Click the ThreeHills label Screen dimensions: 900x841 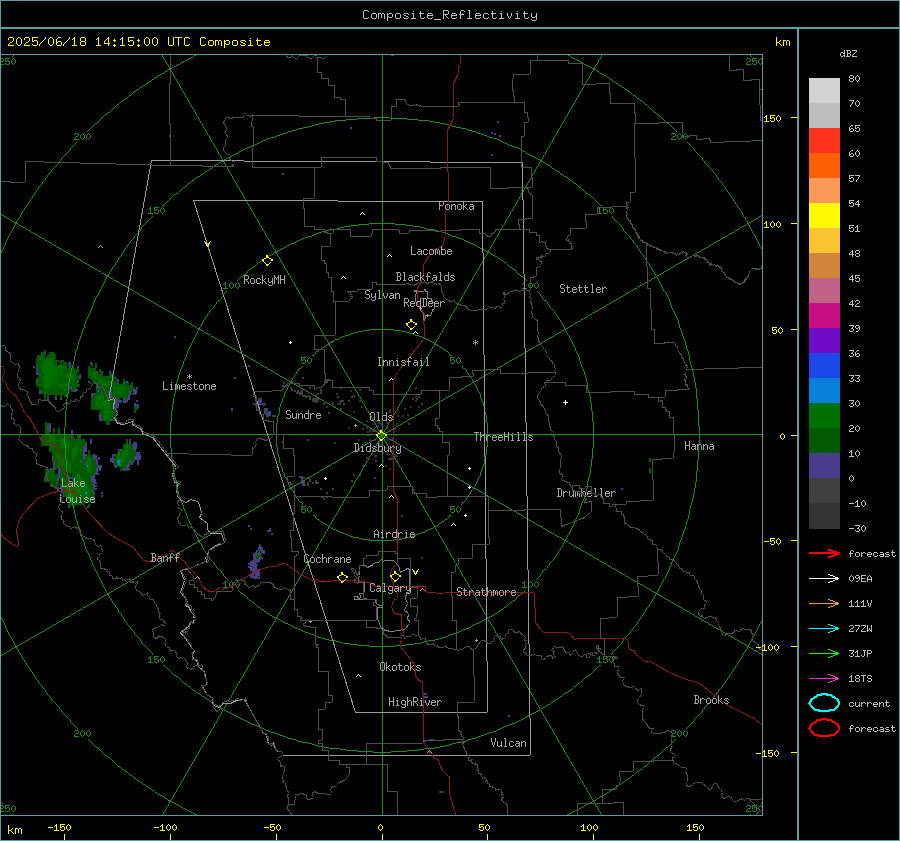coord(503,437)
